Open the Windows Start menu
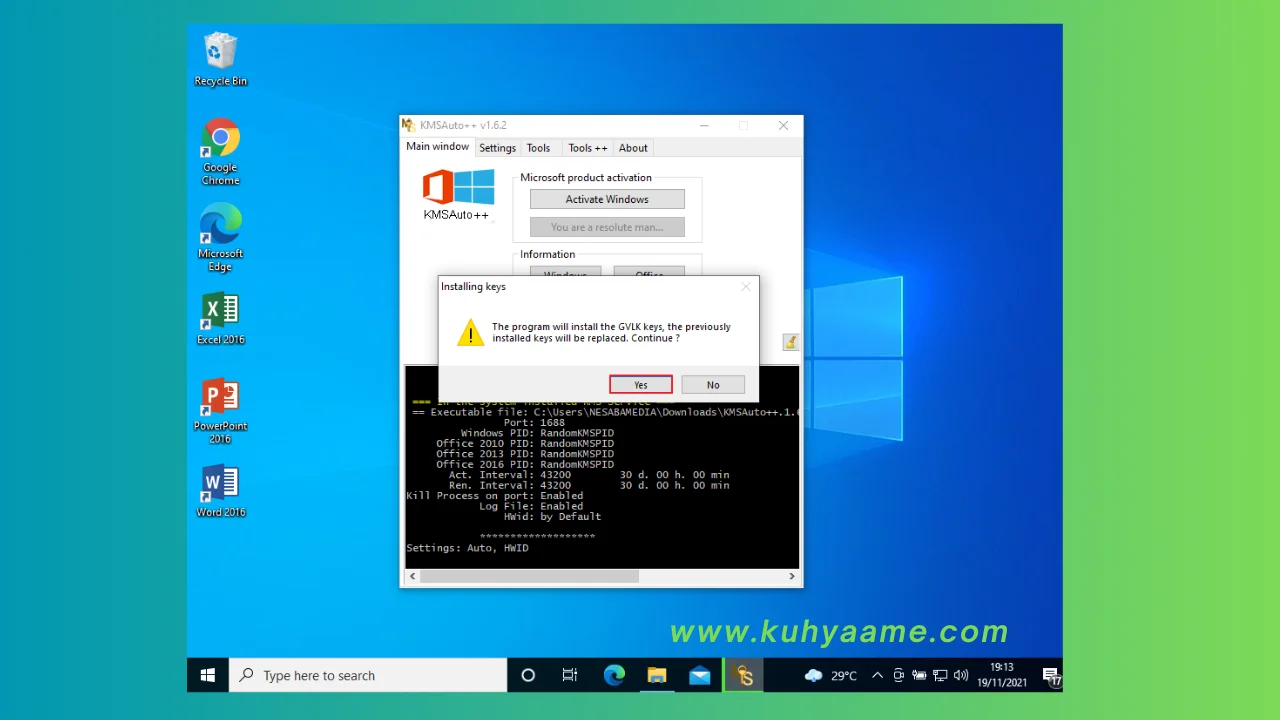 tap(208, 675)
